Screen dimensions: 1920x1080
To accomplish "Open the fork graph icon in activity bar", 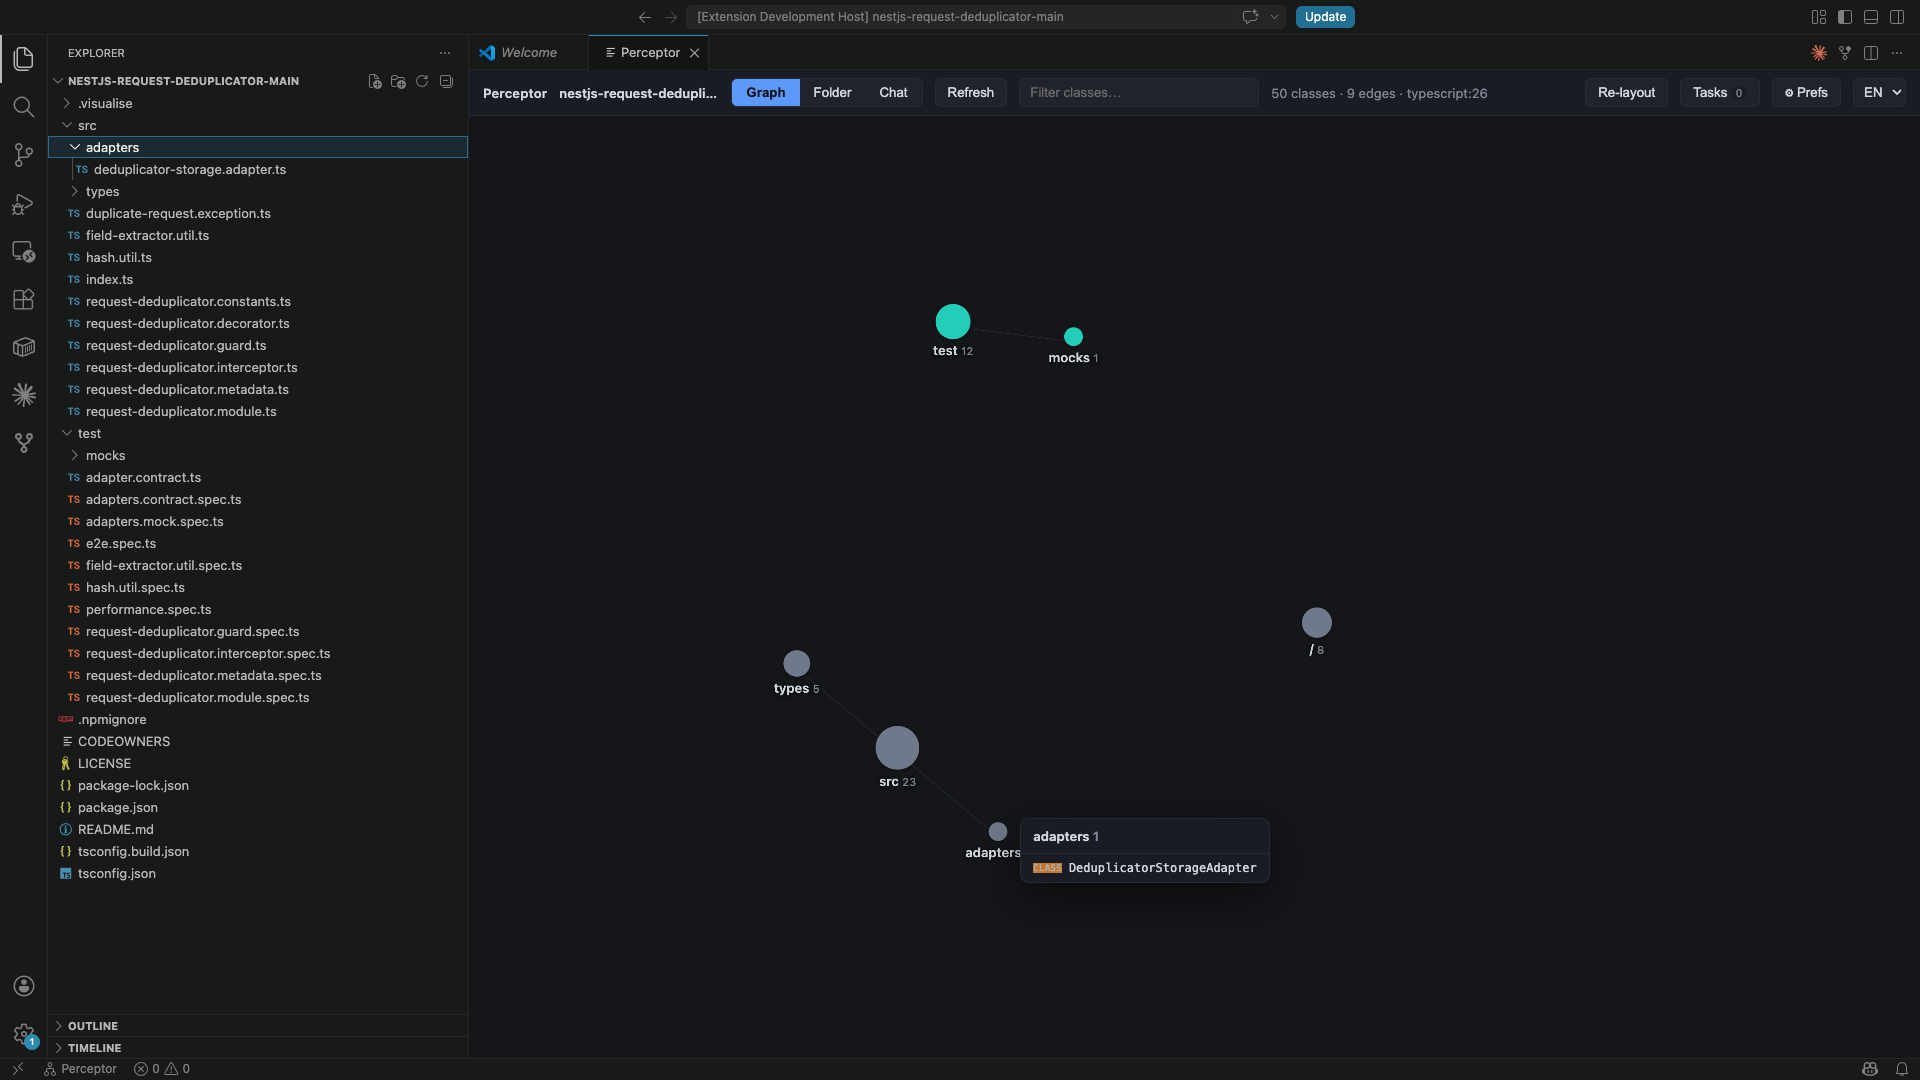I will [24, 443].
